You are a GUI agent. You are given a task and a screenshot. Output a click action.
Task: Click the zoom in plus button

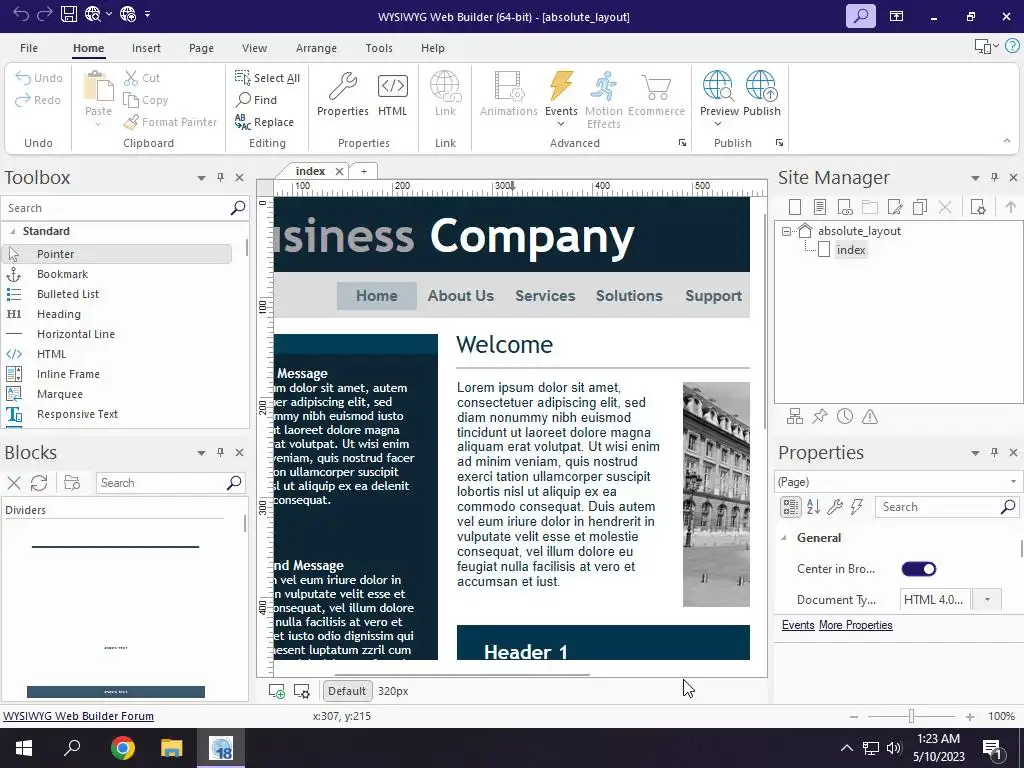pyautogui.click(x=970, y=716)
